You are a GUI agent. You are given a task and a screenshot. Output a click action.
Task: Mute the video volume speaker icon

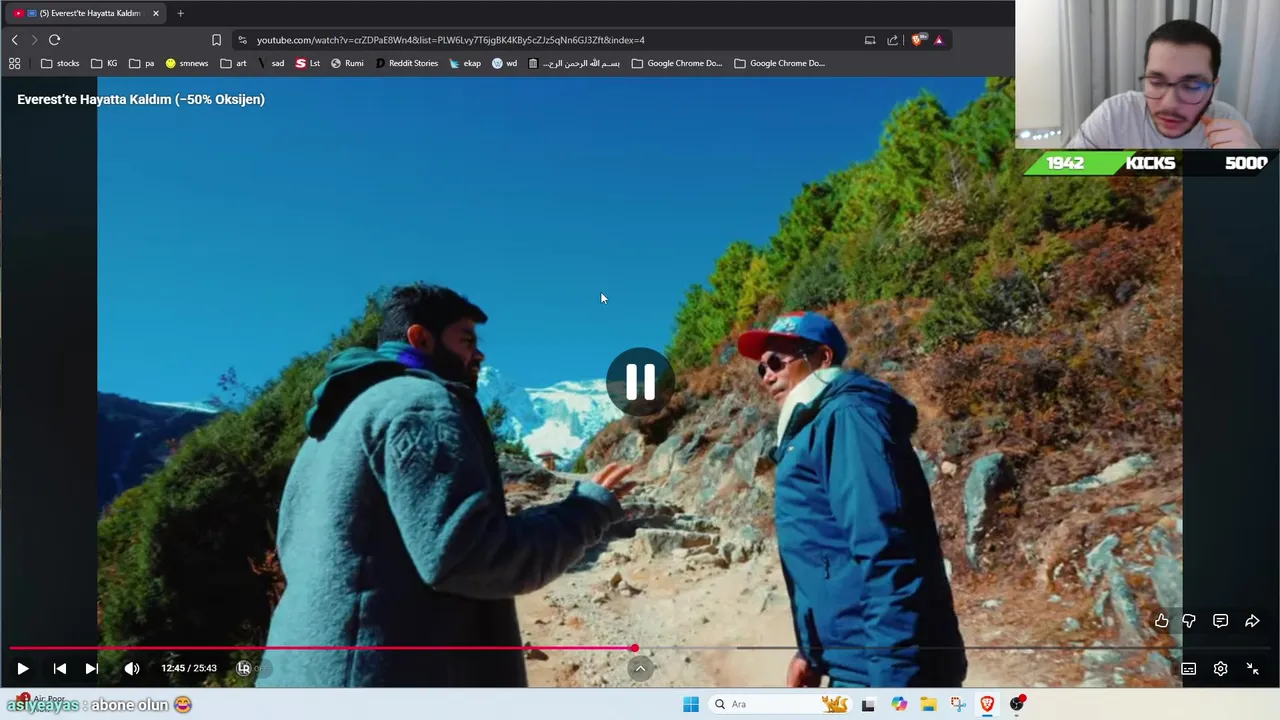(x=131, y=669)
